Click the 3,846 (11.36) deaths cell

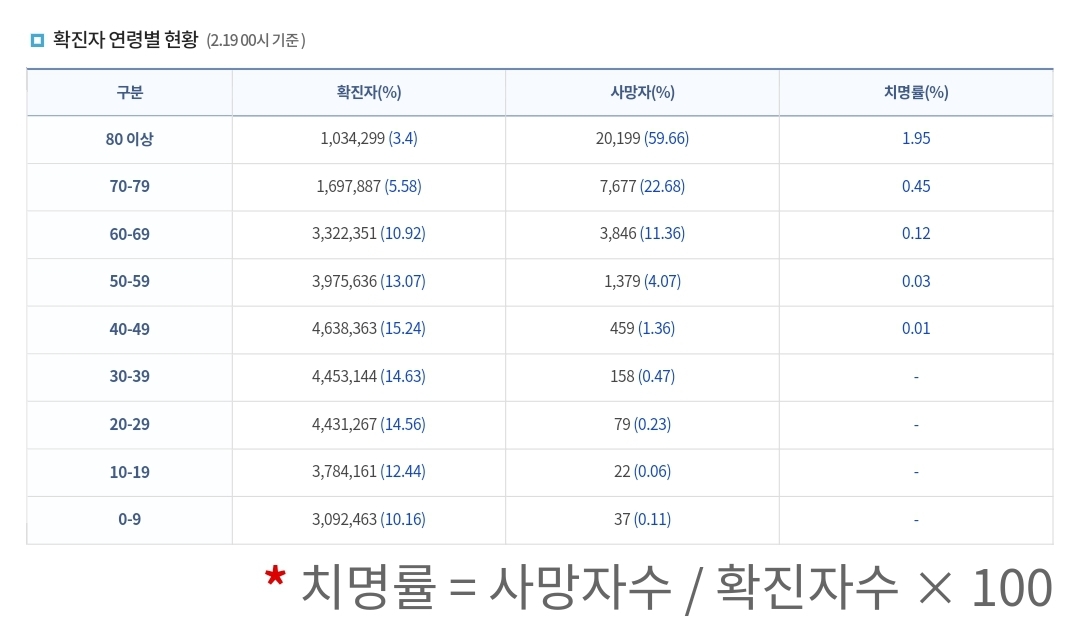point(642,233)
